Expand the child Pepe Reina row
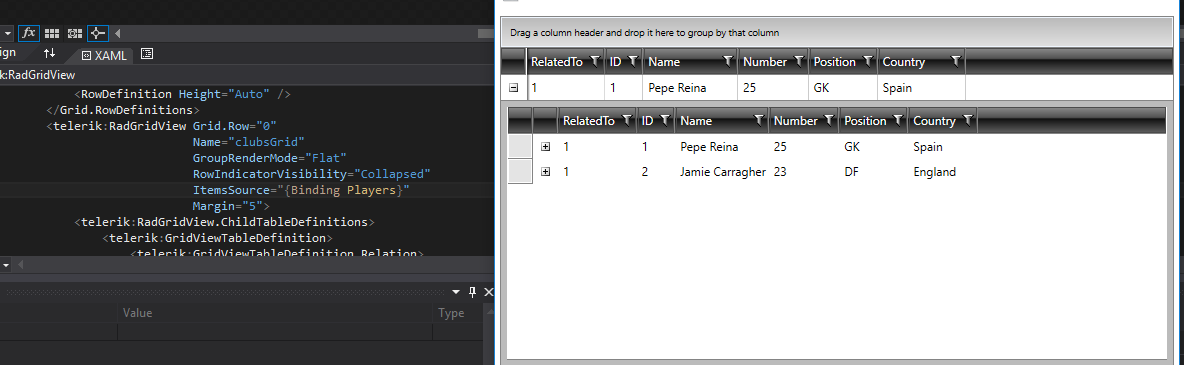1184x365 pixels. 545,147
